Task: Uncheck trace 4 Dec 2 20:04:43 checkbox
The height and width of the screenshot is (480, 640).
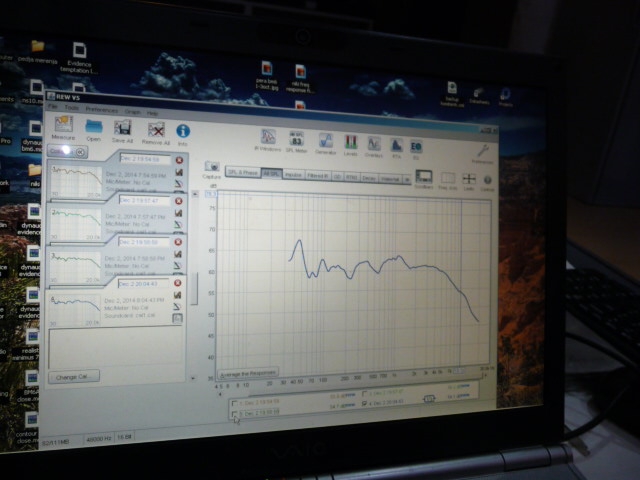Action: [x=364, y=404]
